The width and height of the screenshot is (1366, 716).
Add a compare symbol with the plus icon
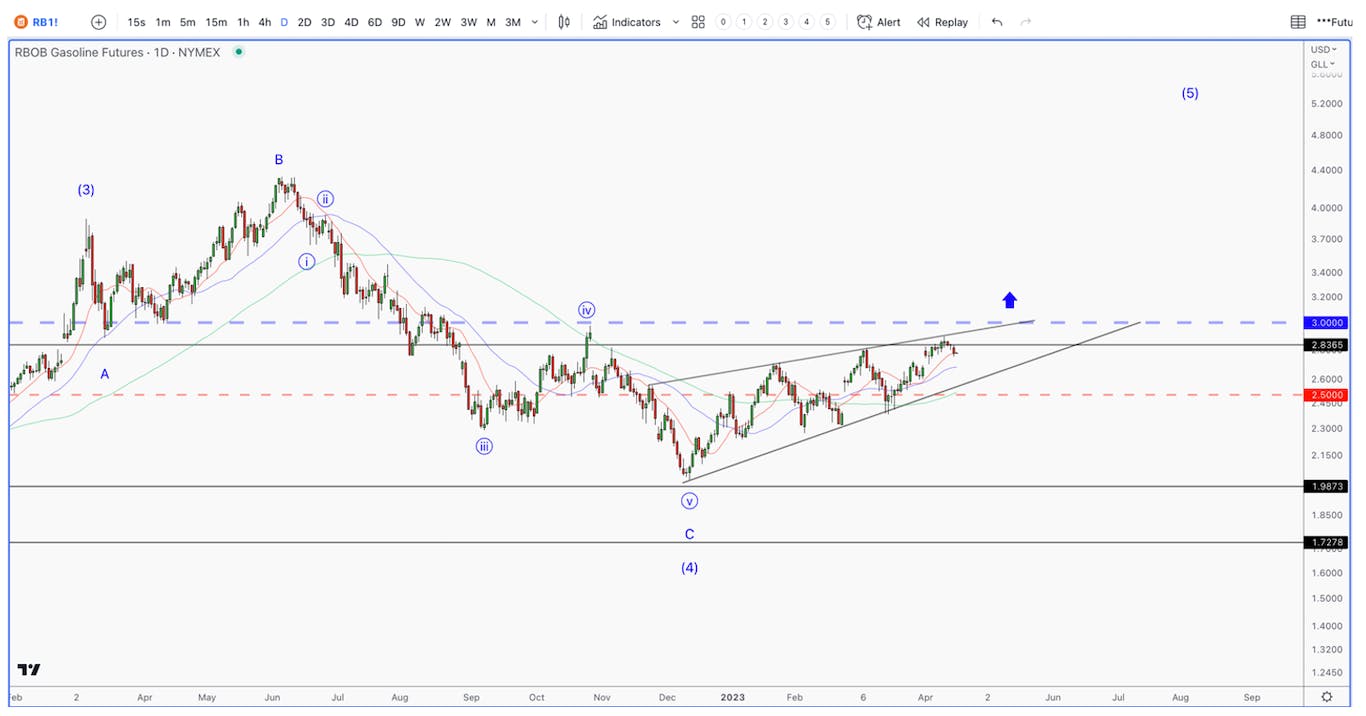[x=98, y=22]
